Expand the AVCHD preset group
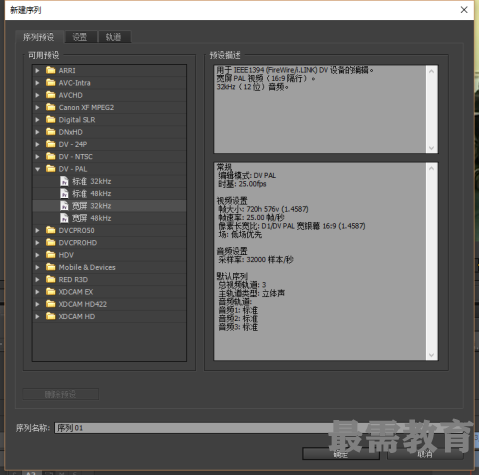Image resolution: width=480 pixels, height=476 pixels. tap(37, 95)
